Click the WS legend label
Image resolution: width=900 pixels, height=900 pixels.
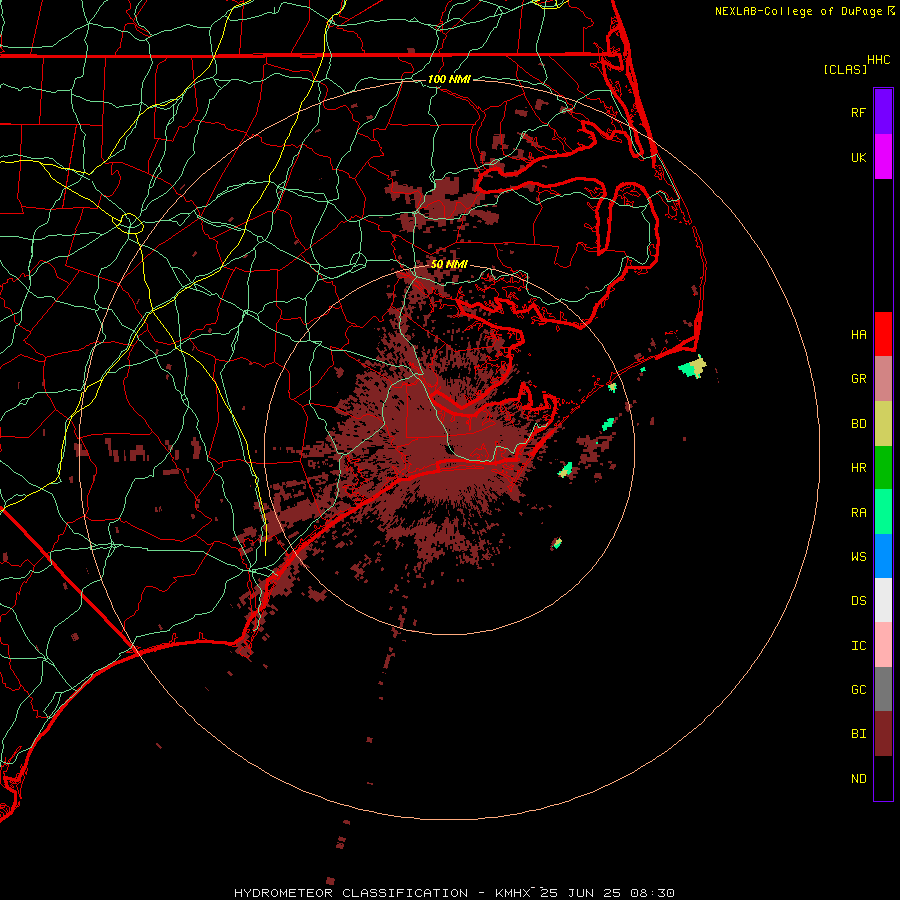858,557
